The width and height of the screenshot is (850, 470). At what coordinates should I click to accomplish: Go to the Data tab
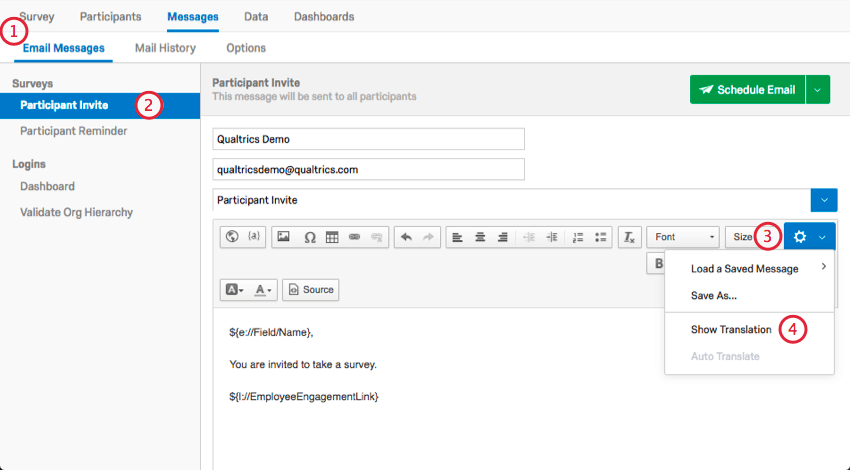[256, 17]
